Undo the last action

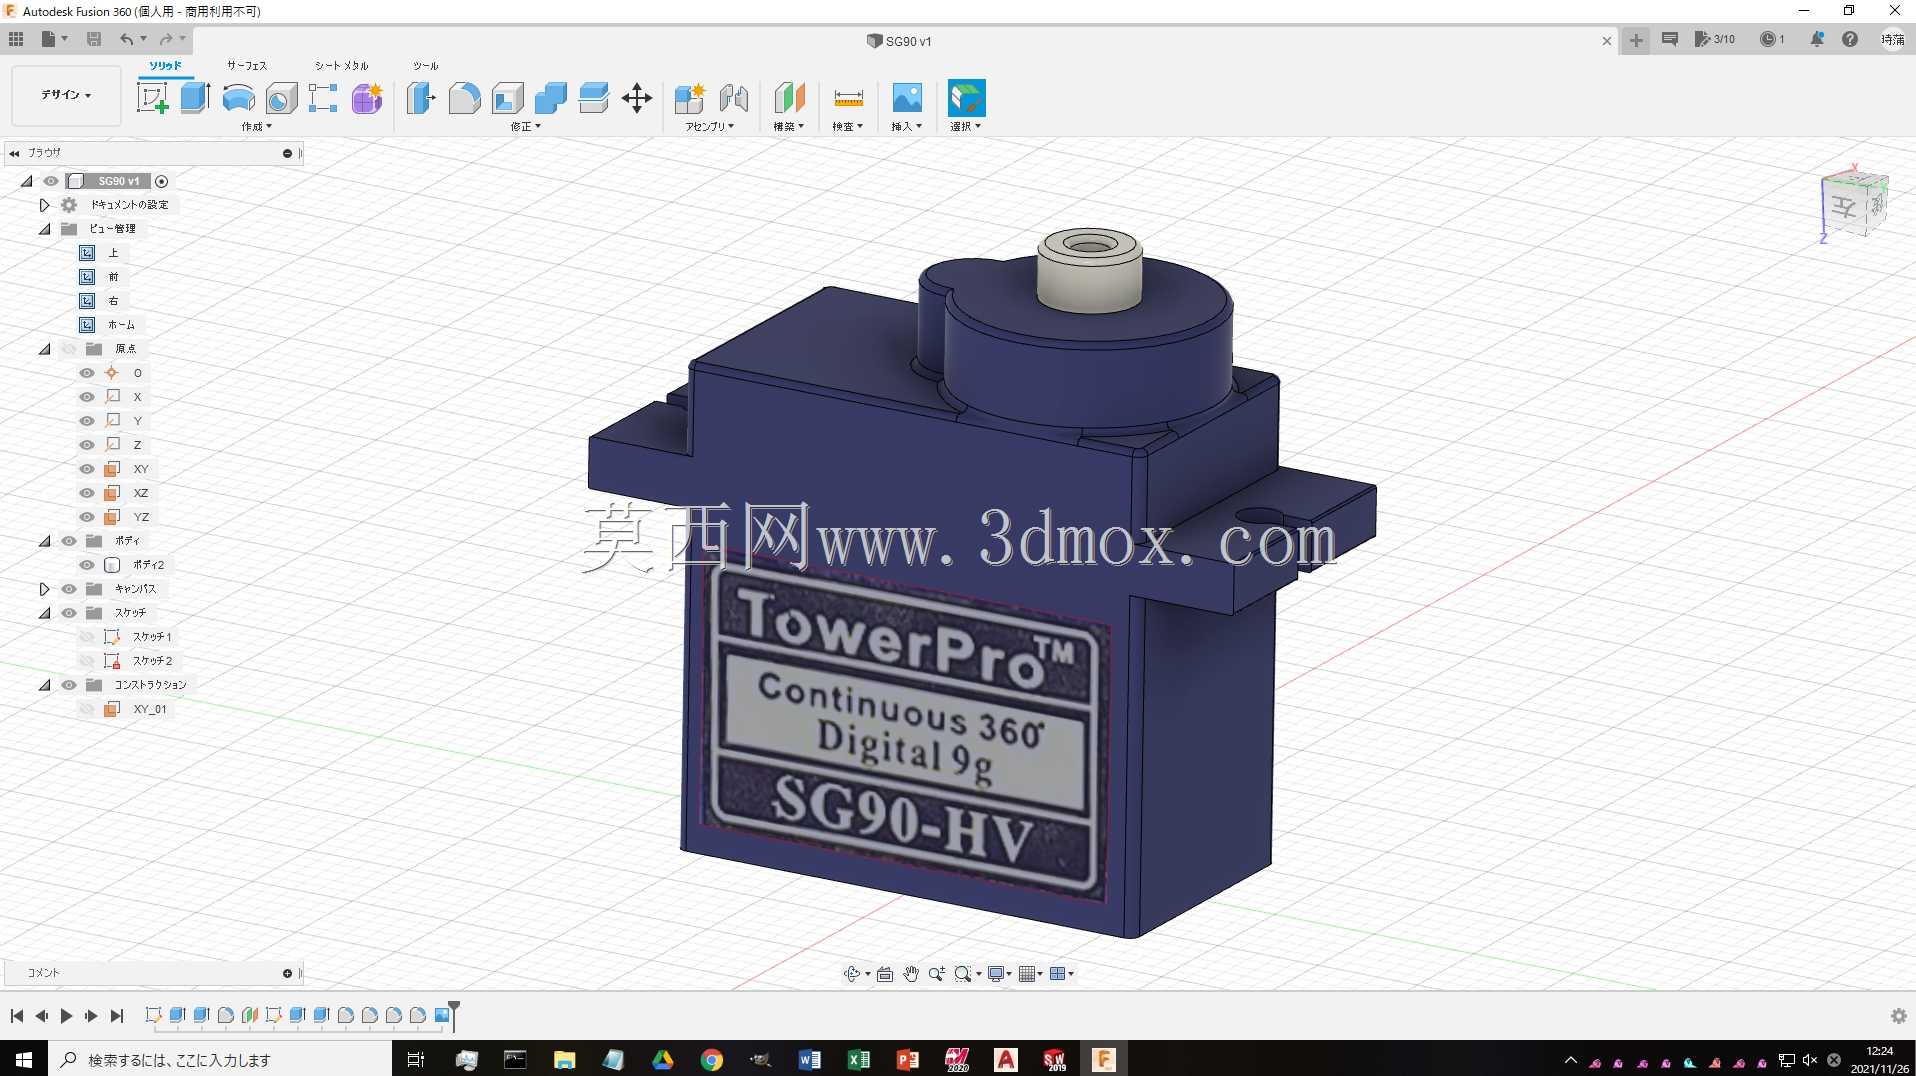point(127,39)
